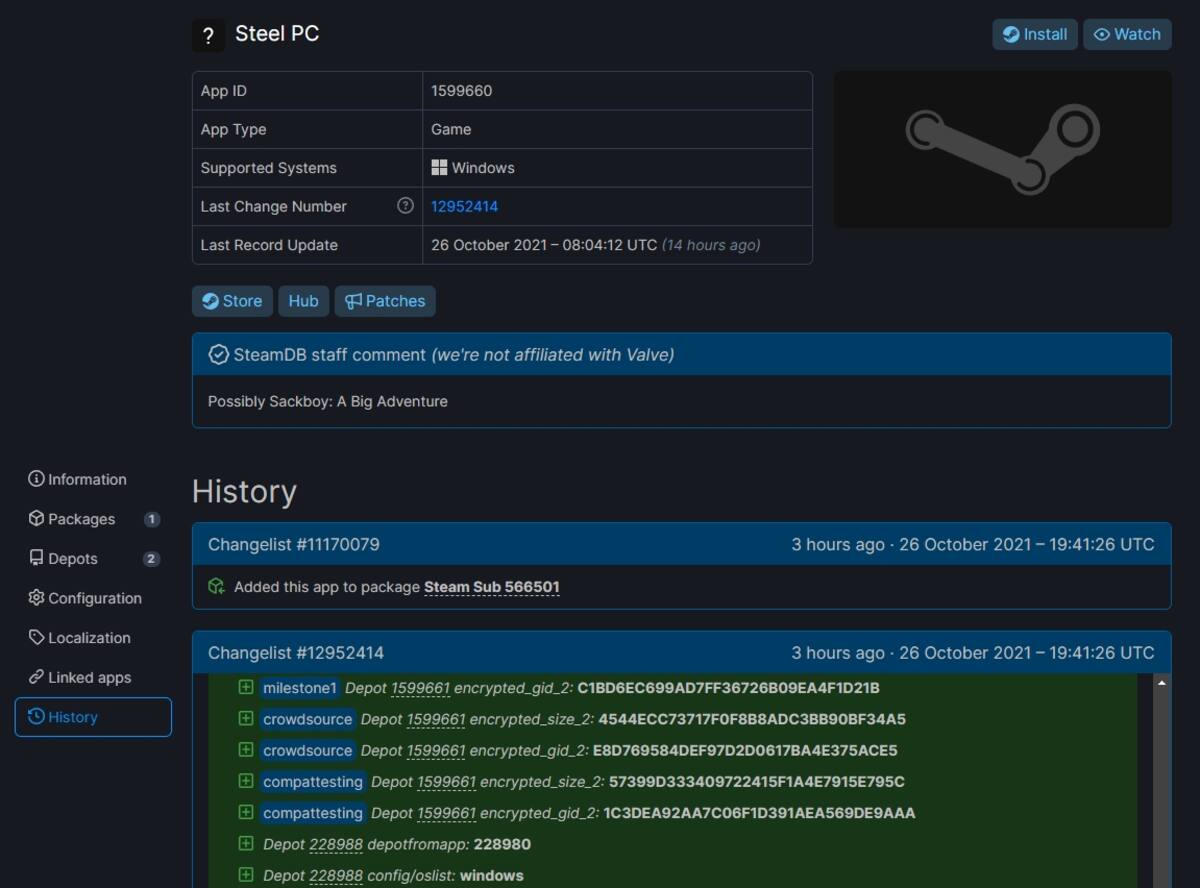The height and width of the screenshot is (888, 1200).
Task: Click crowdsource tag on encrypted_gid_2 row
Action: pyautogui.click(x=308, y=750)
